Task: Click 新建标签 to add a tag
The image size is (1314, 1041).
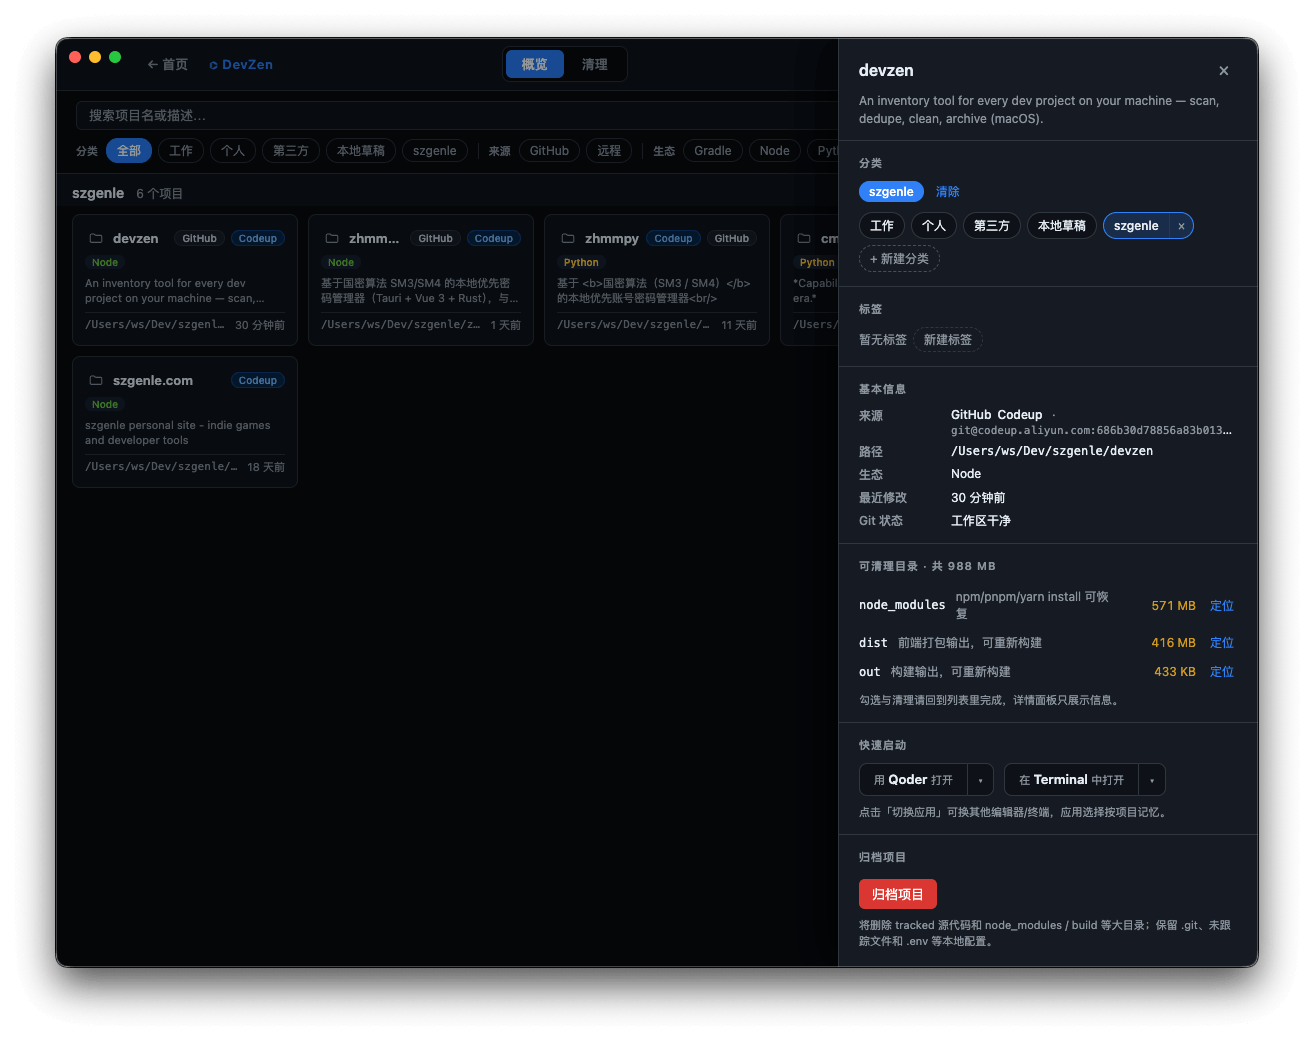Action: 948,340
